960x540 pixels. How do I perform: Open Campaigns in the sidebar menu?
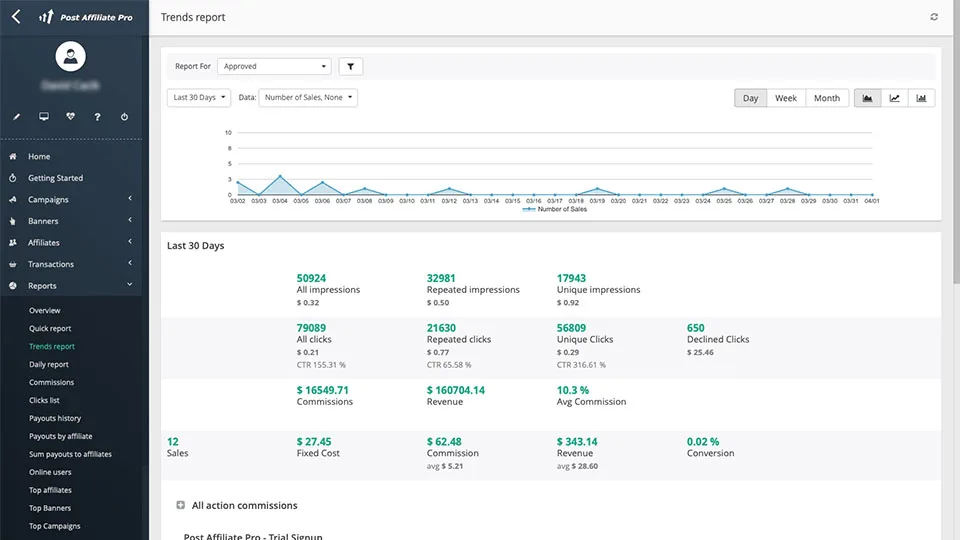(48, 200)
